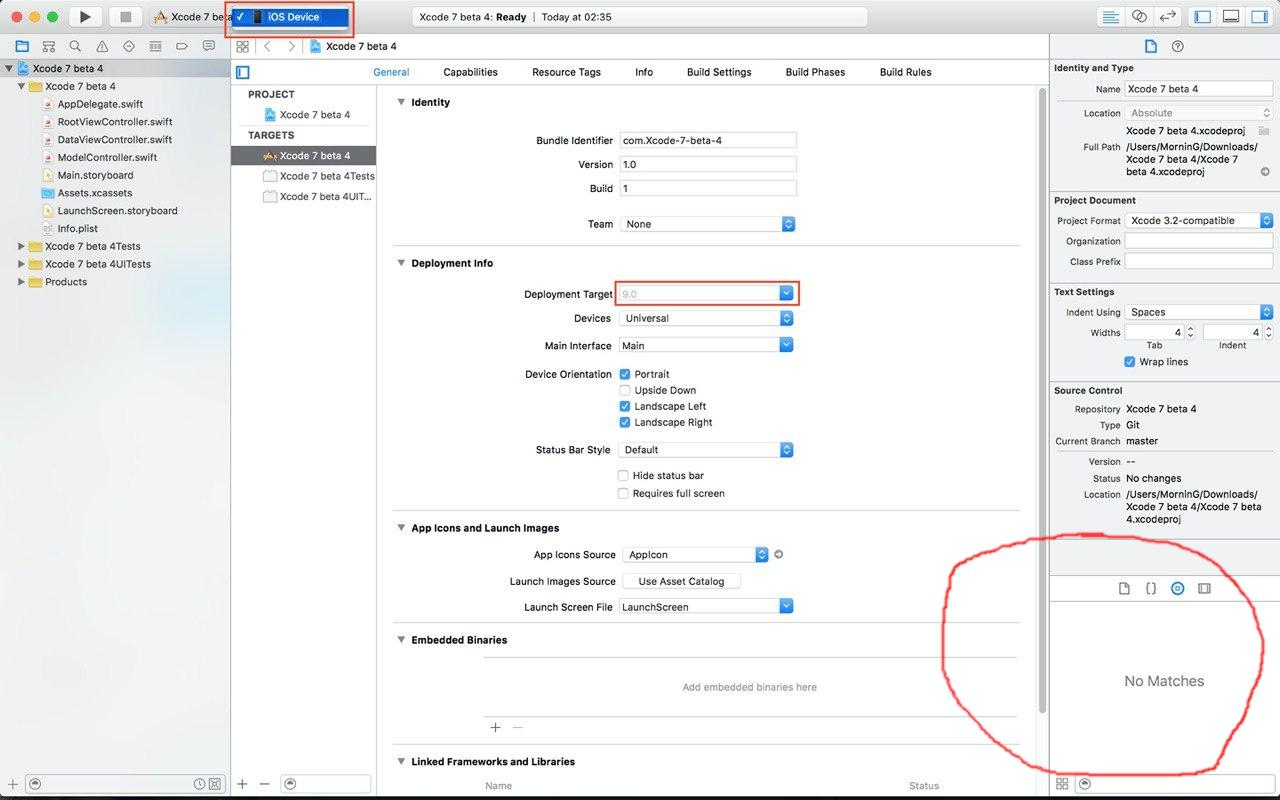Image resolution: width=1280 pixels, height=800 pixels.
Task: Go forward with the jump bar right arrow
Action: pyautogui.click(x=291, y=47)
